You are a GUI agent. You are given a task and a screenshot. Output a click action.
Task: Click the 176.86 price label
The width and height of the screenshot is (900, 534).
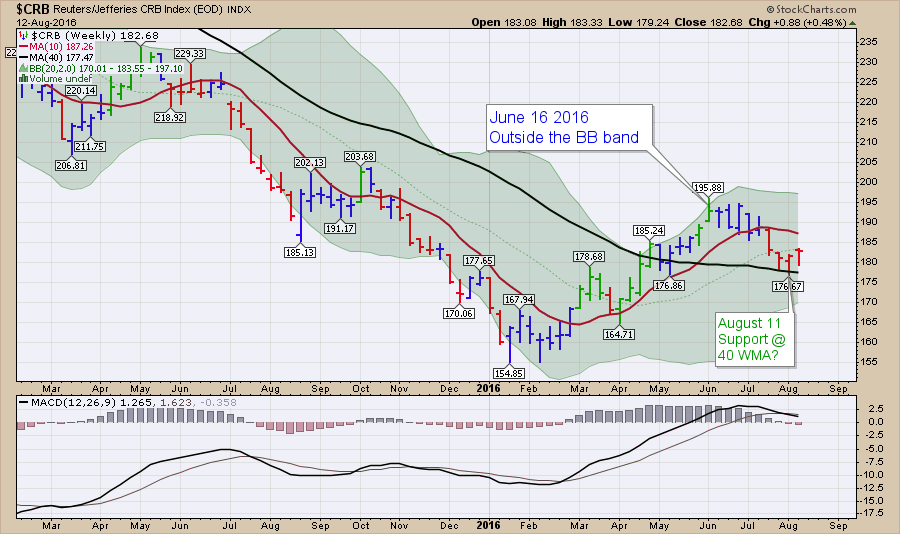point(669,285)
